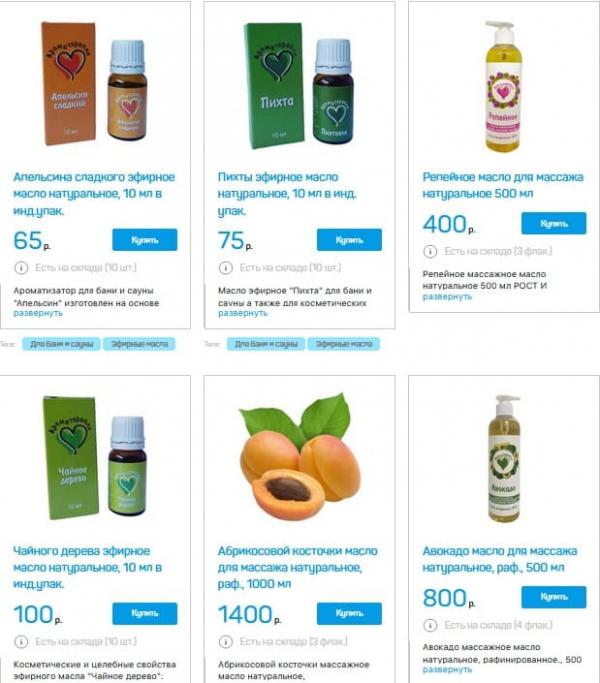600x683 pixels.
Task: Open 'Чайного дерева эфирное масло' product title link
Action: [x=88, y=568]
